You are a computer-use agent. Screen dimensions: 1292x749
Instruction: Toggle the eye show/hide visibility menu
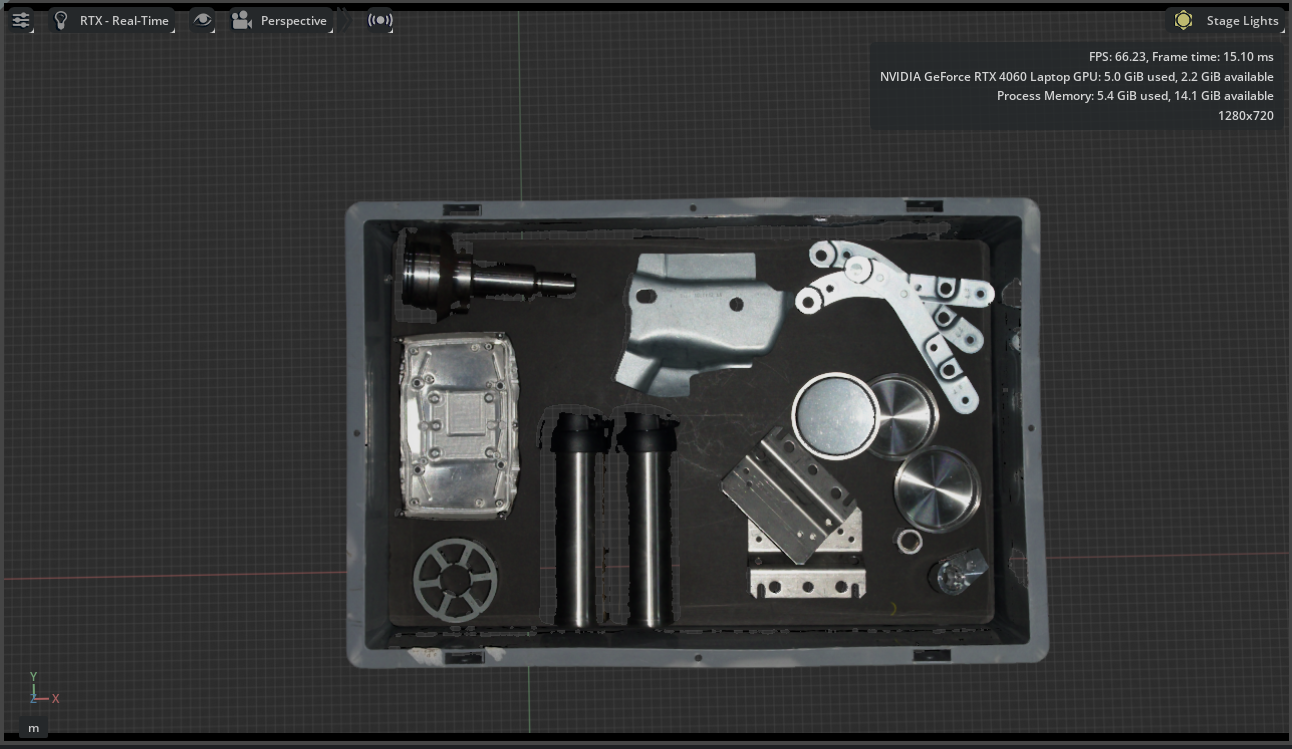click(202, 20)
